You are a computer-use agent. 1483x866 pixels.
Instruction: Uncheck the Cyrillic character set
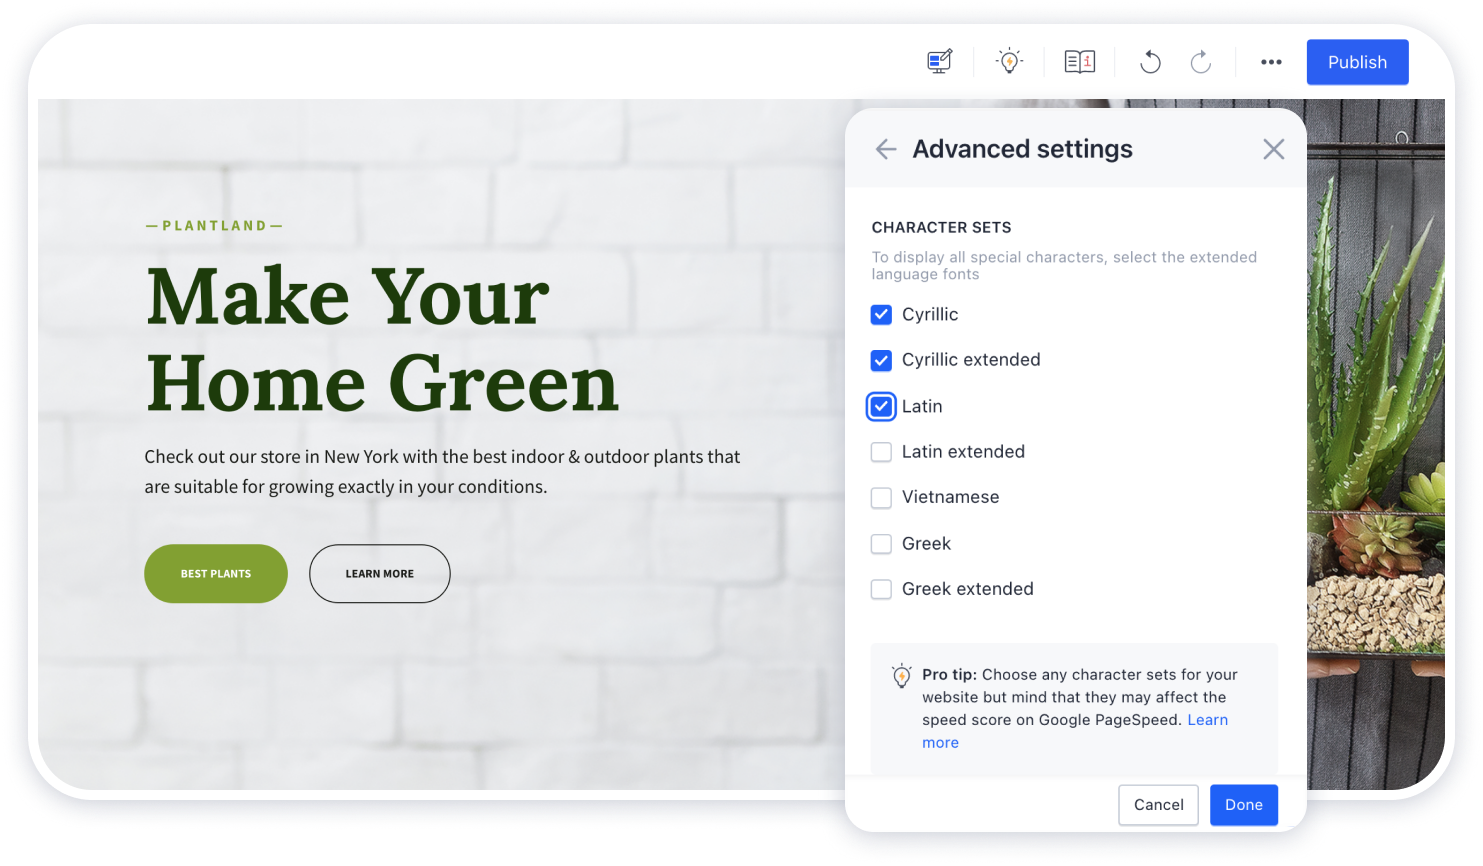[x=881, y=315]
